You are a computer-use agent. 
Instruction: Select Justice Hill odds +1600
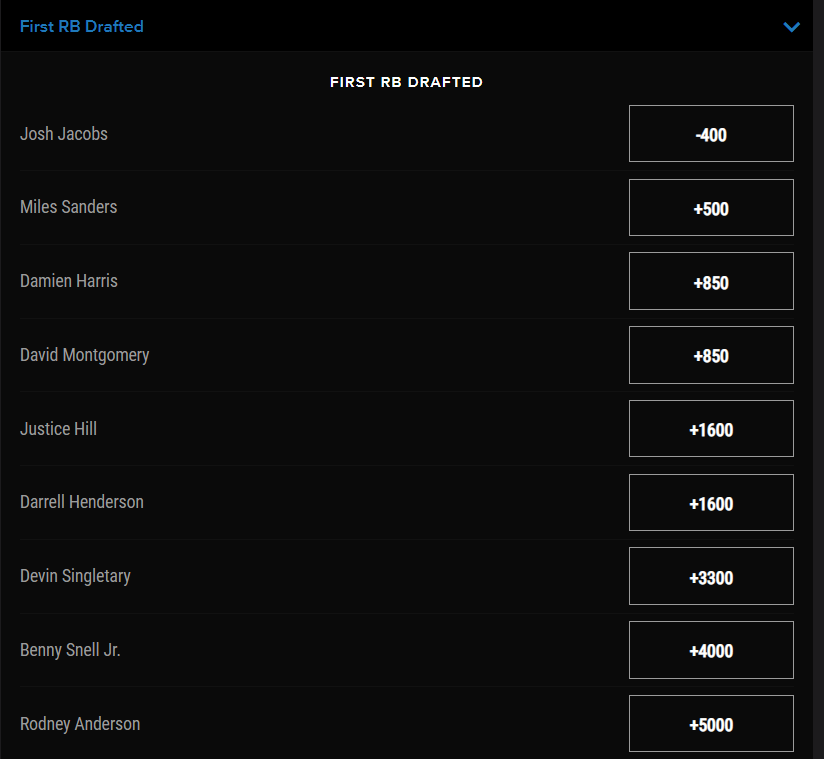click(711, 429)
